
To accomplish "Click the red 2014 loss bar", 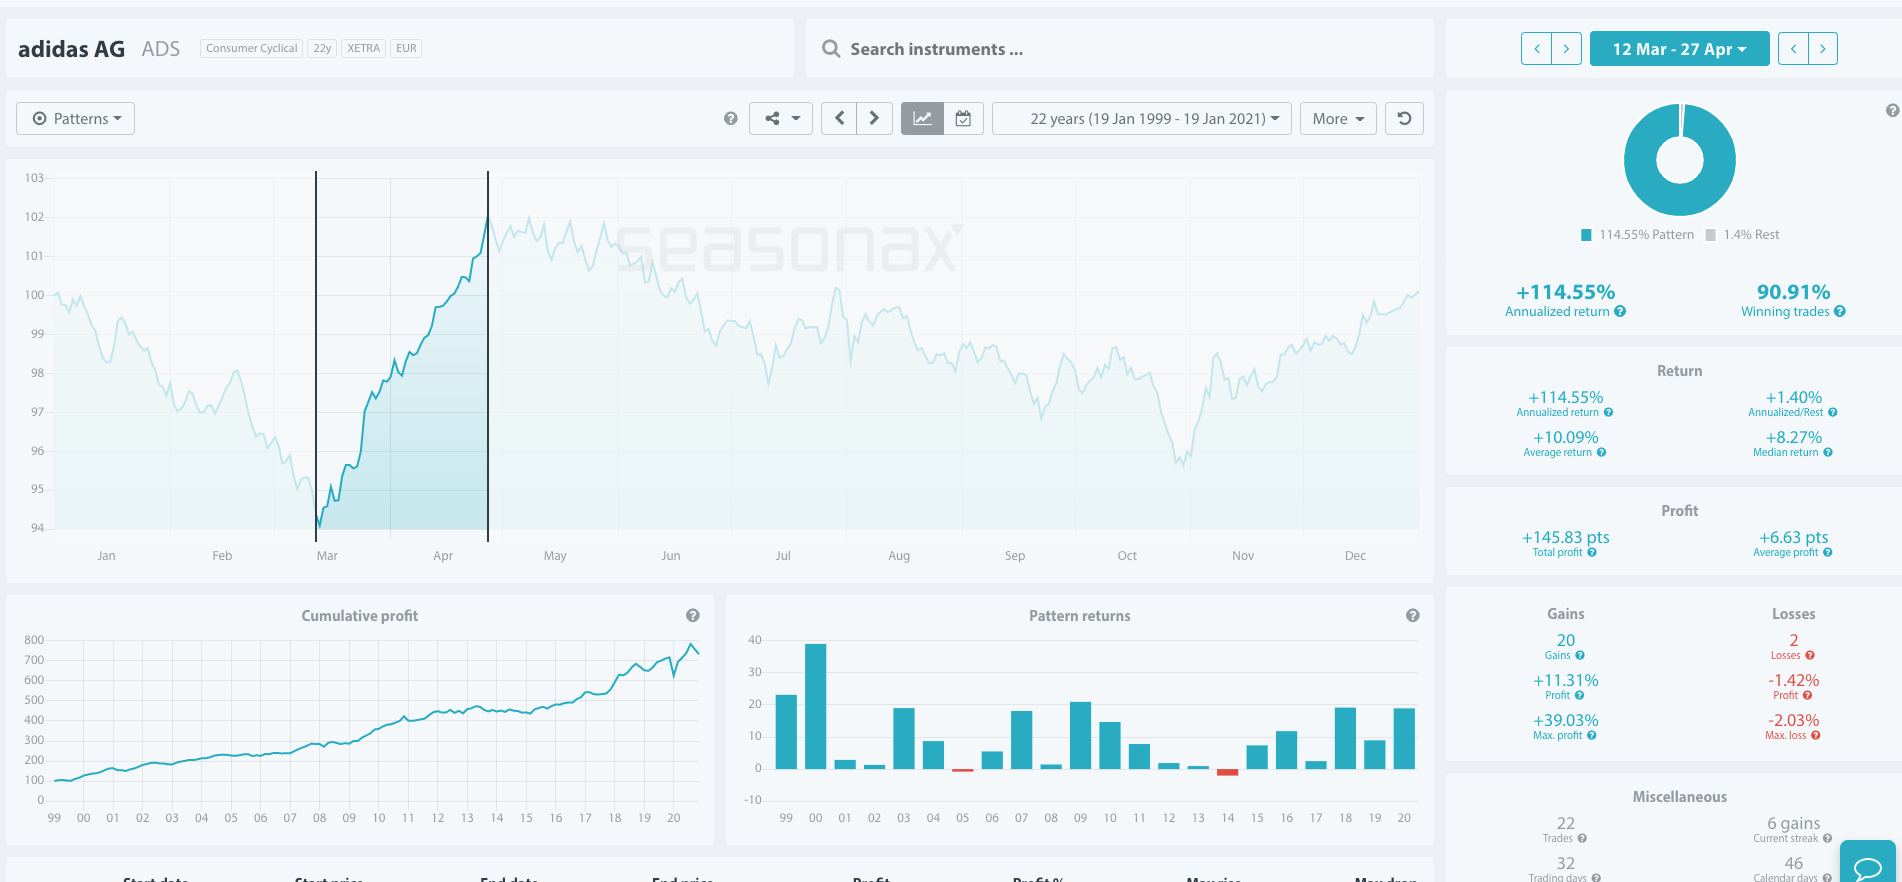I will [1228, 772].
